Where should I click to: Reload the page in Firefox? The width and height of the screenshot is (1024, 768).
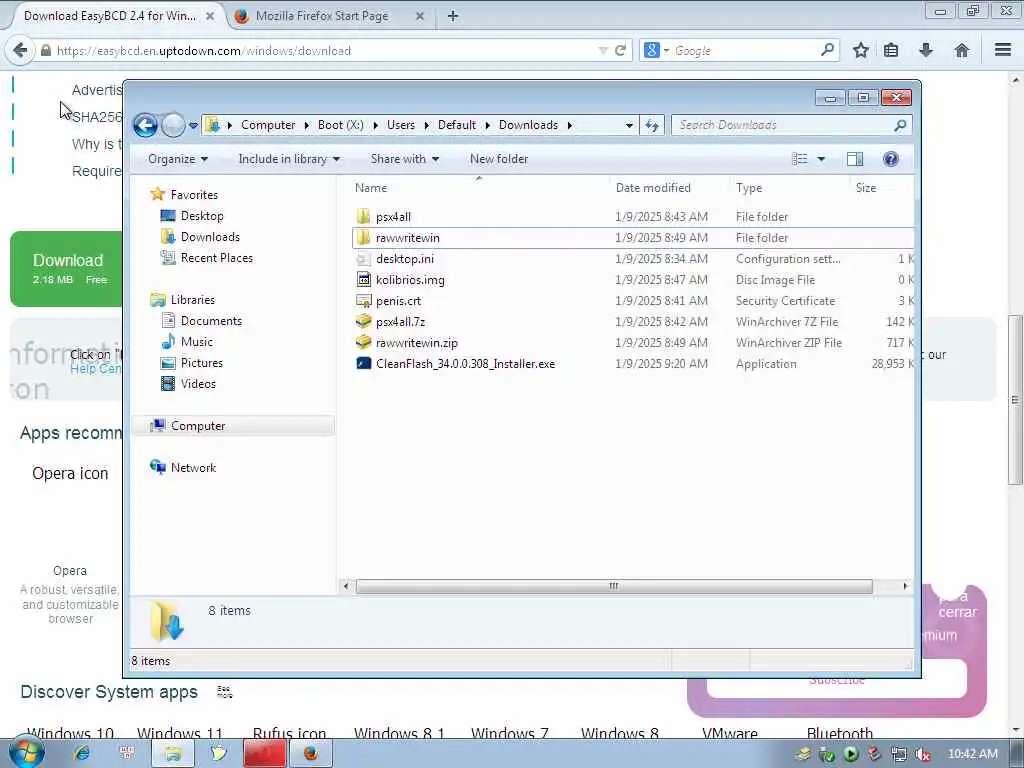coord(620,50)
